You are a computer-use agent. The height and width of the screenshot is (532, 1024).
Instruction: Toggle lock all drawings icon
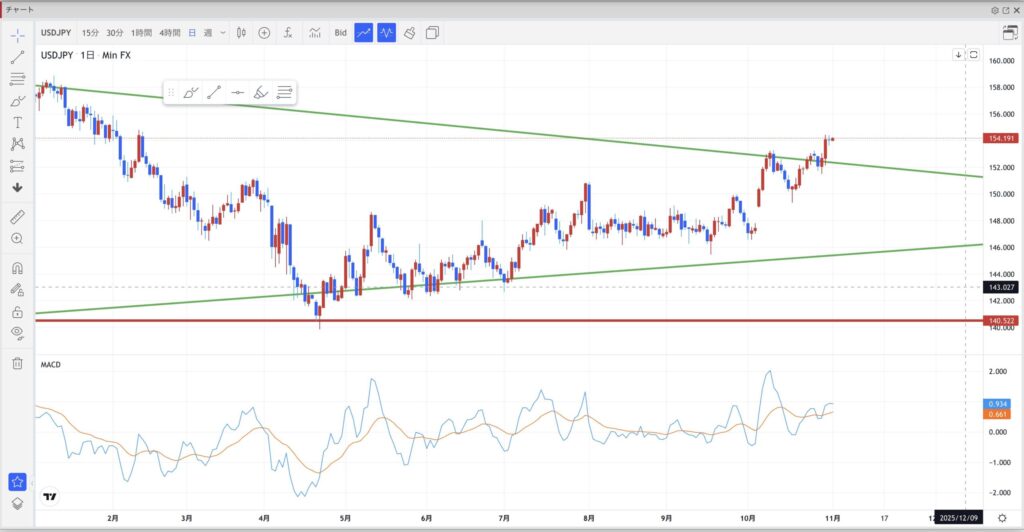tap(17, 311)
